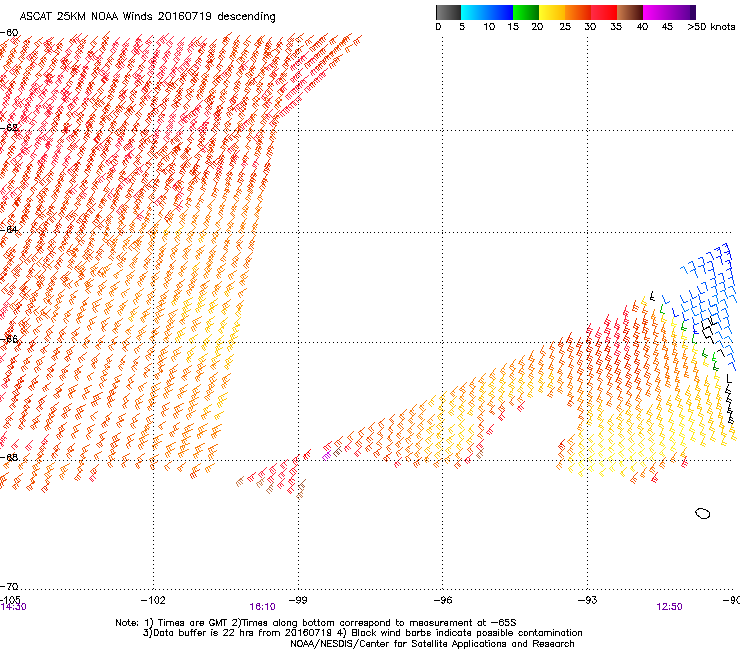Click the '-96' longitude axis label

tap(443, 600)
